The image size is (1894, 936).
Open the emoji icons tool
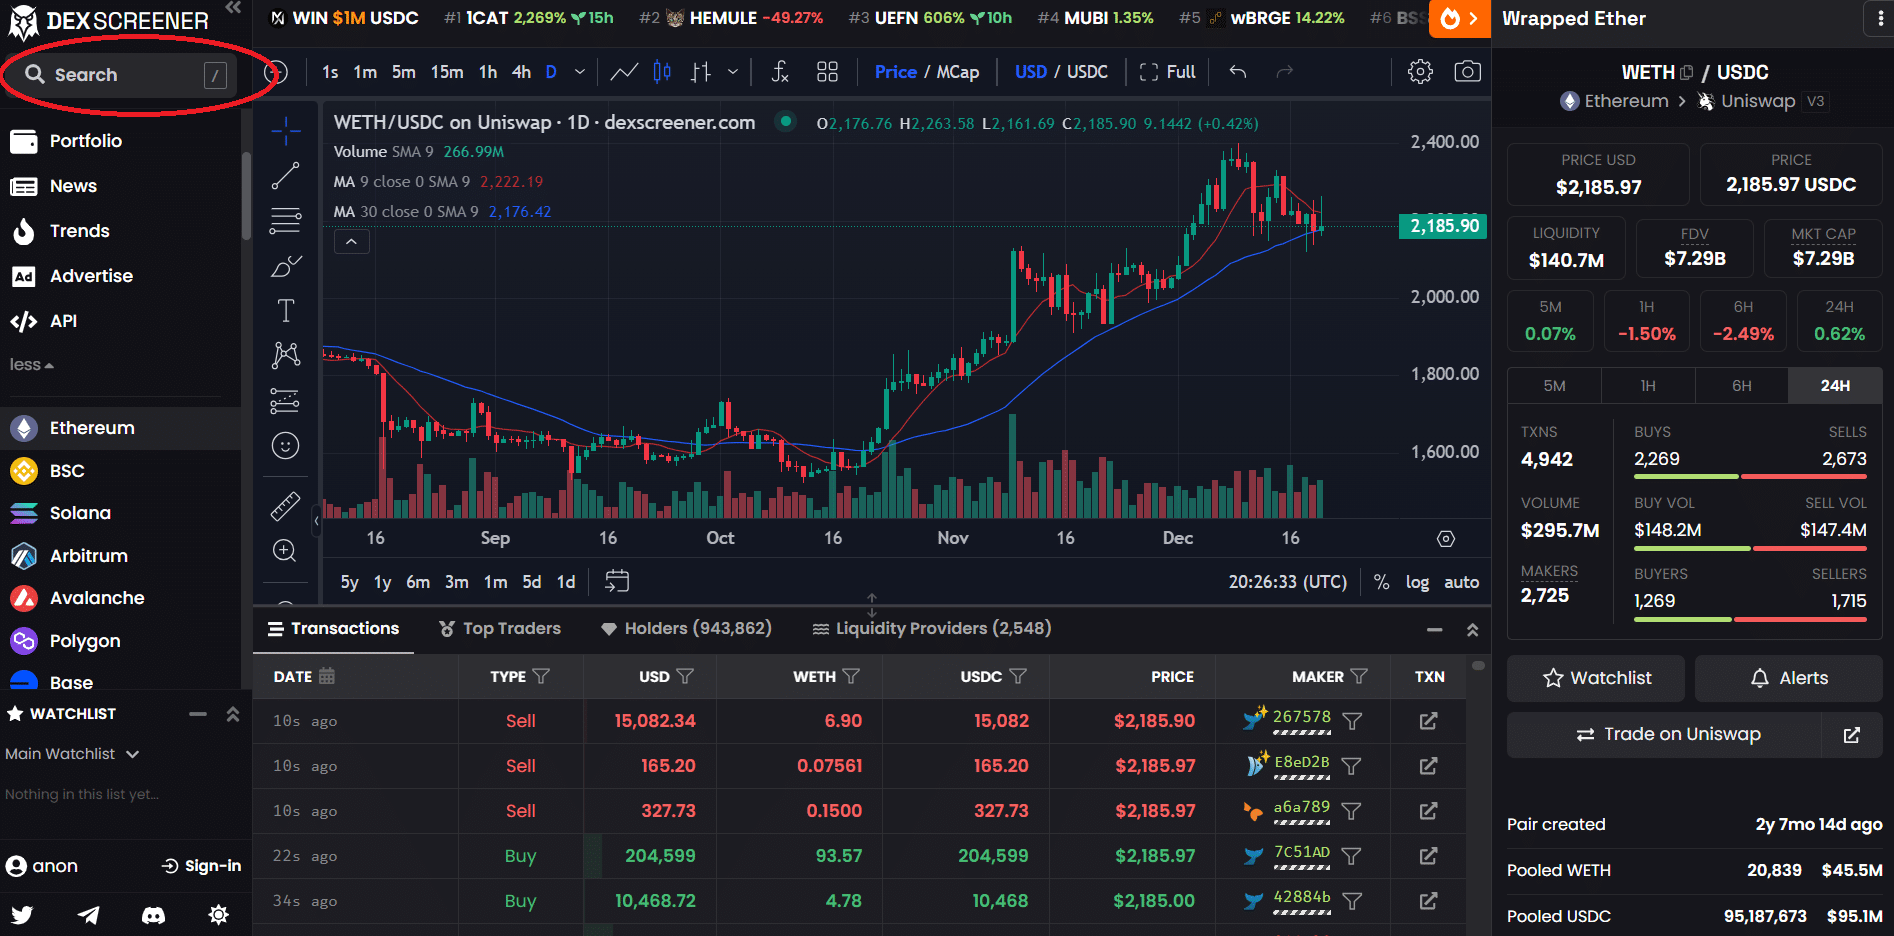285,446
